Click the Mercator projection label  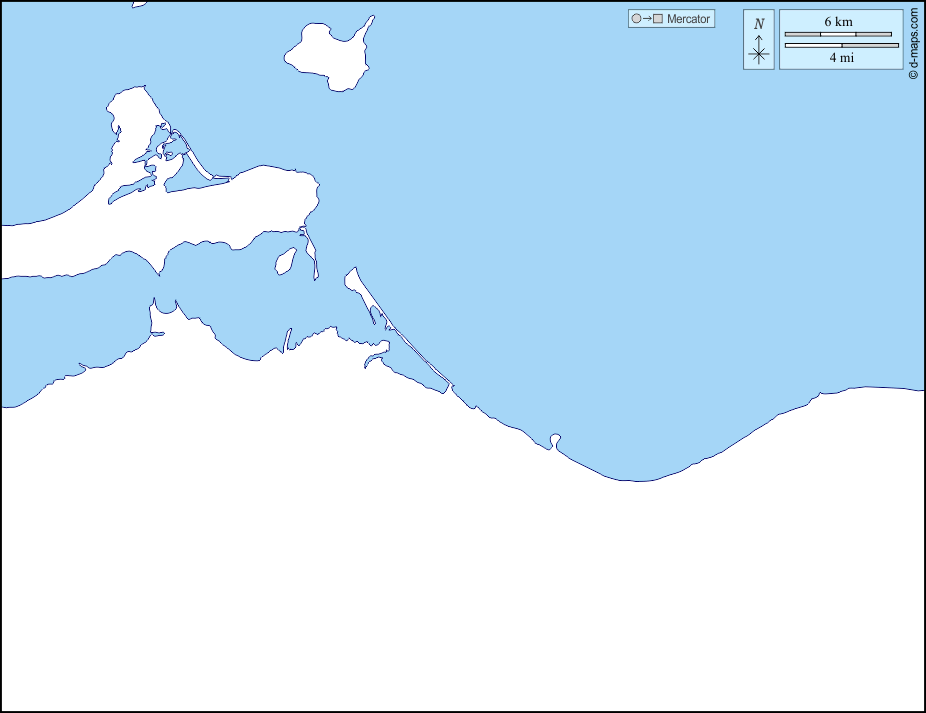[689, 19]
